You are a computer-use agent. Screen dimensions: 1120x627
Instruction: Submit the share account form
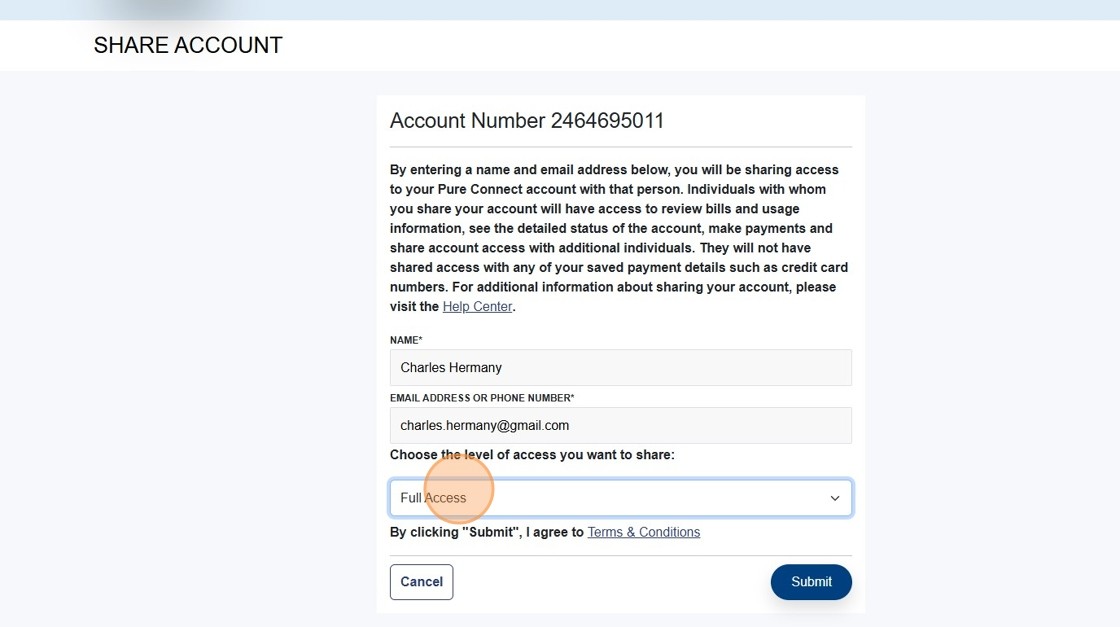[x=810, y=581]
